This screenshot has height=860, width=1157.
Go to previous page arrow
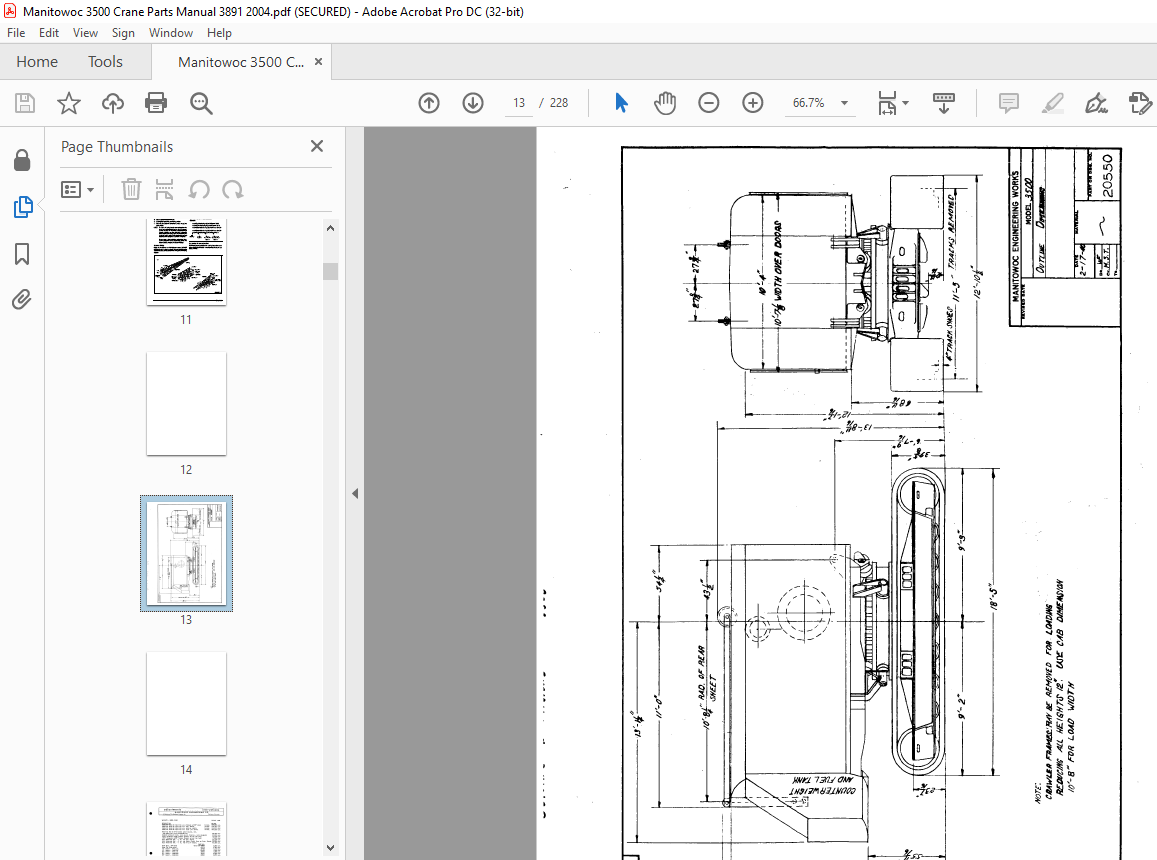429,103
